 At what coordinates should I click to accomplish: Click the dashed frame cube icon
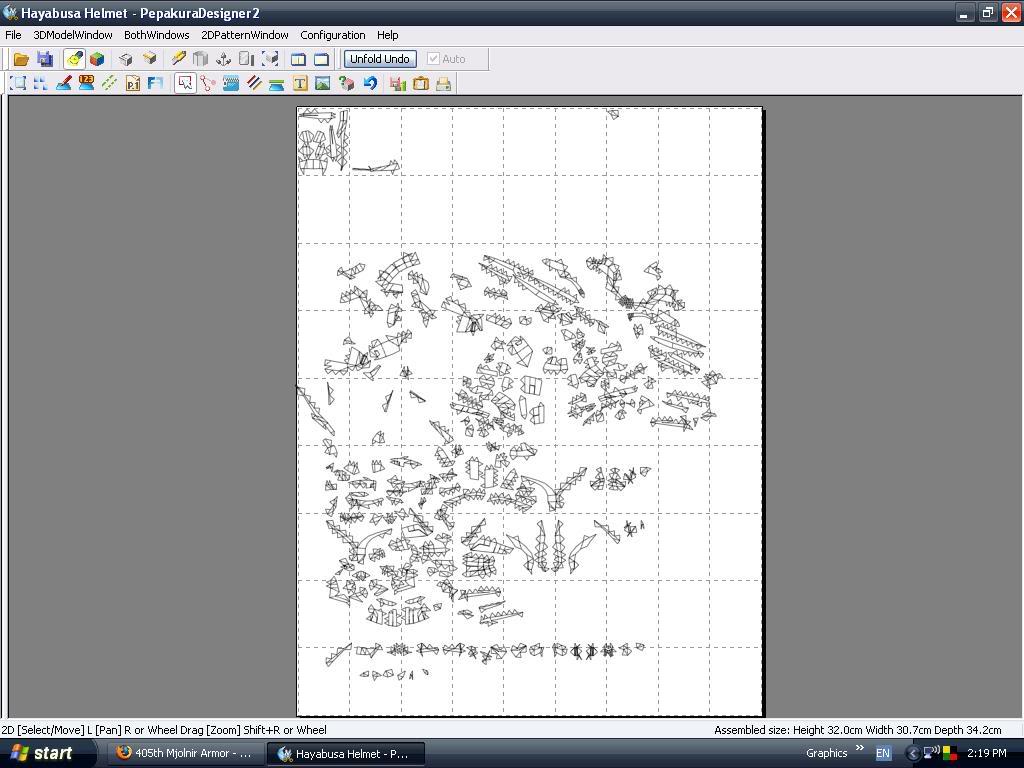pos(270,59)
